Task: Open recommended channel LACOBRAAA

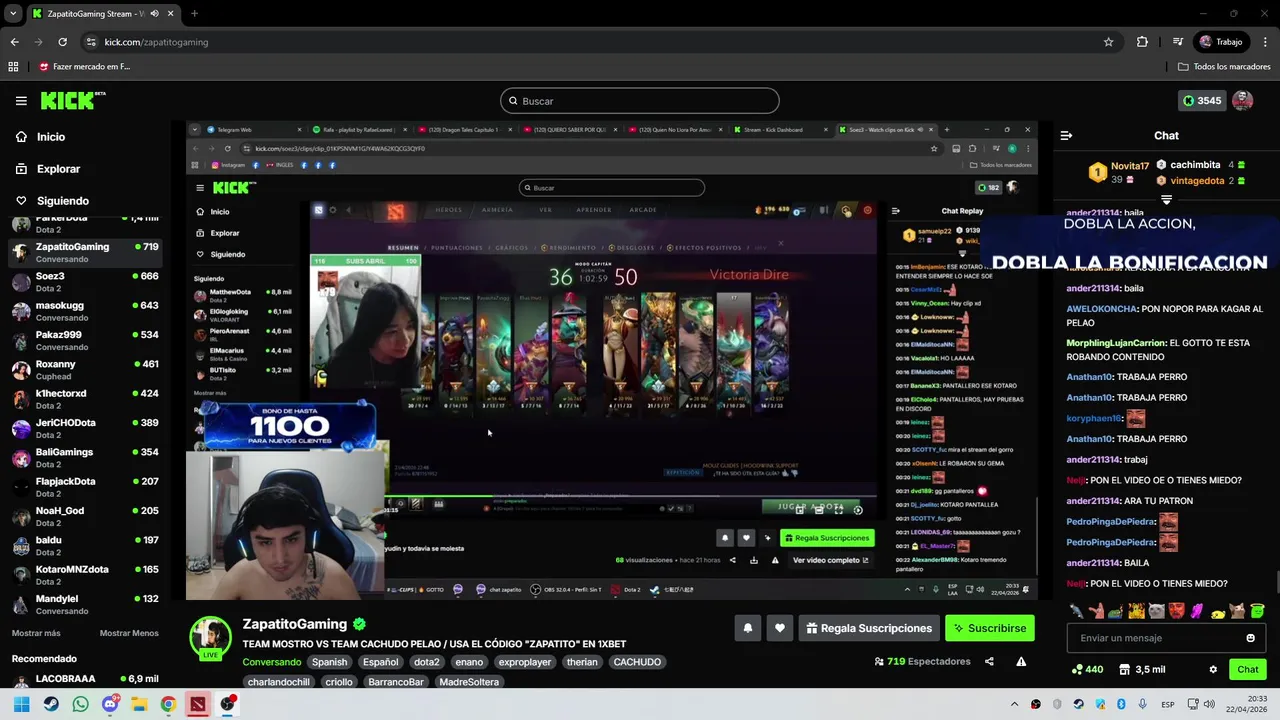Action: coord(85,679)
